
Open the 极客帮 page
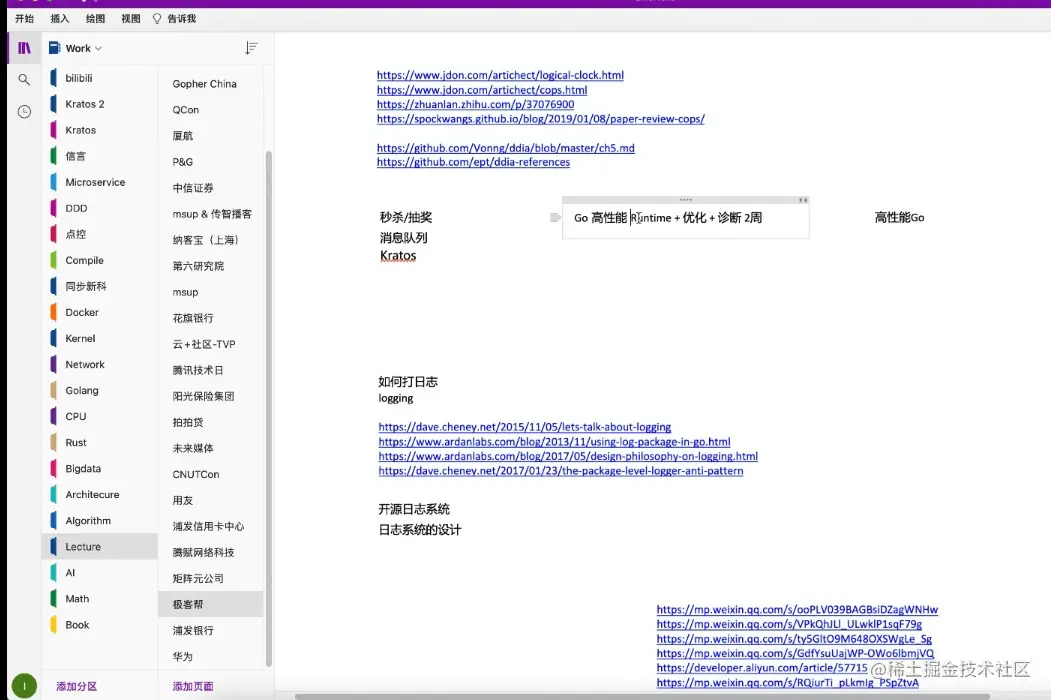click(211, 605)
